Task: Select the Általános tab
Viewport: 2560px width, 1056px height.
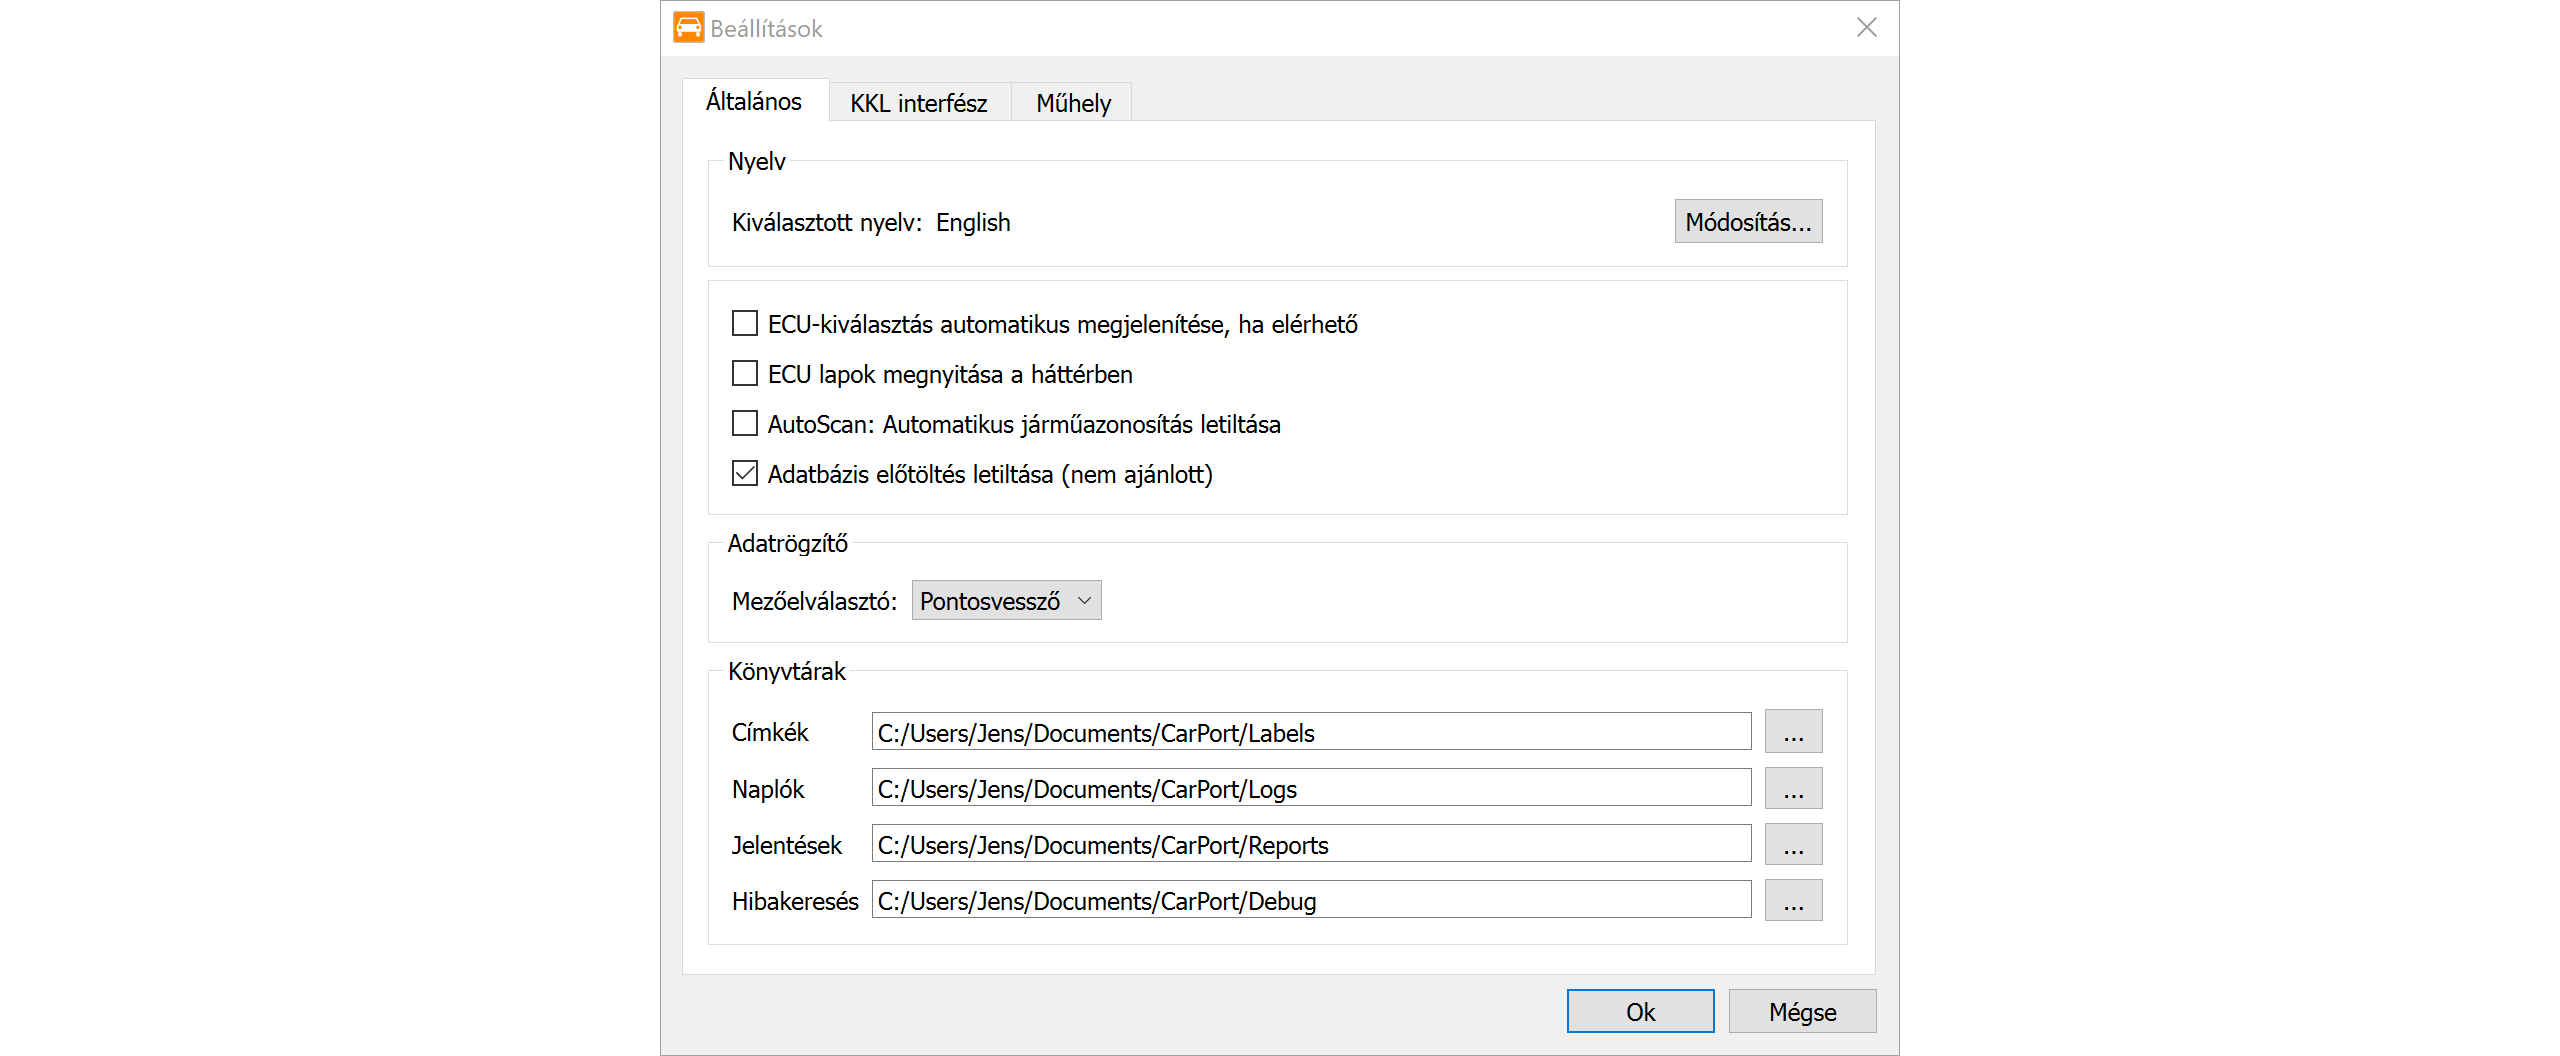Action: (754, 101)
